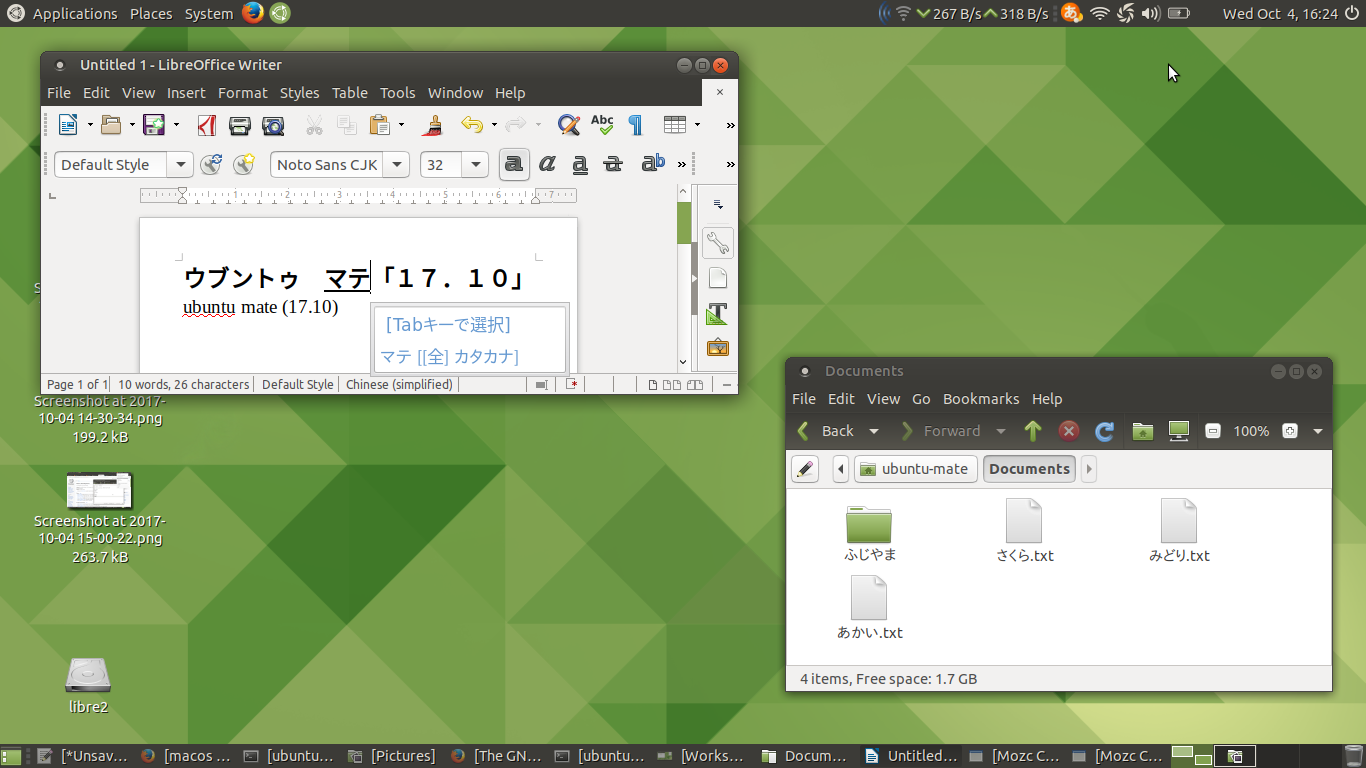Open the font size dropdown
The width and height of the screenshot is (1366, 768).
coord(475,165)
